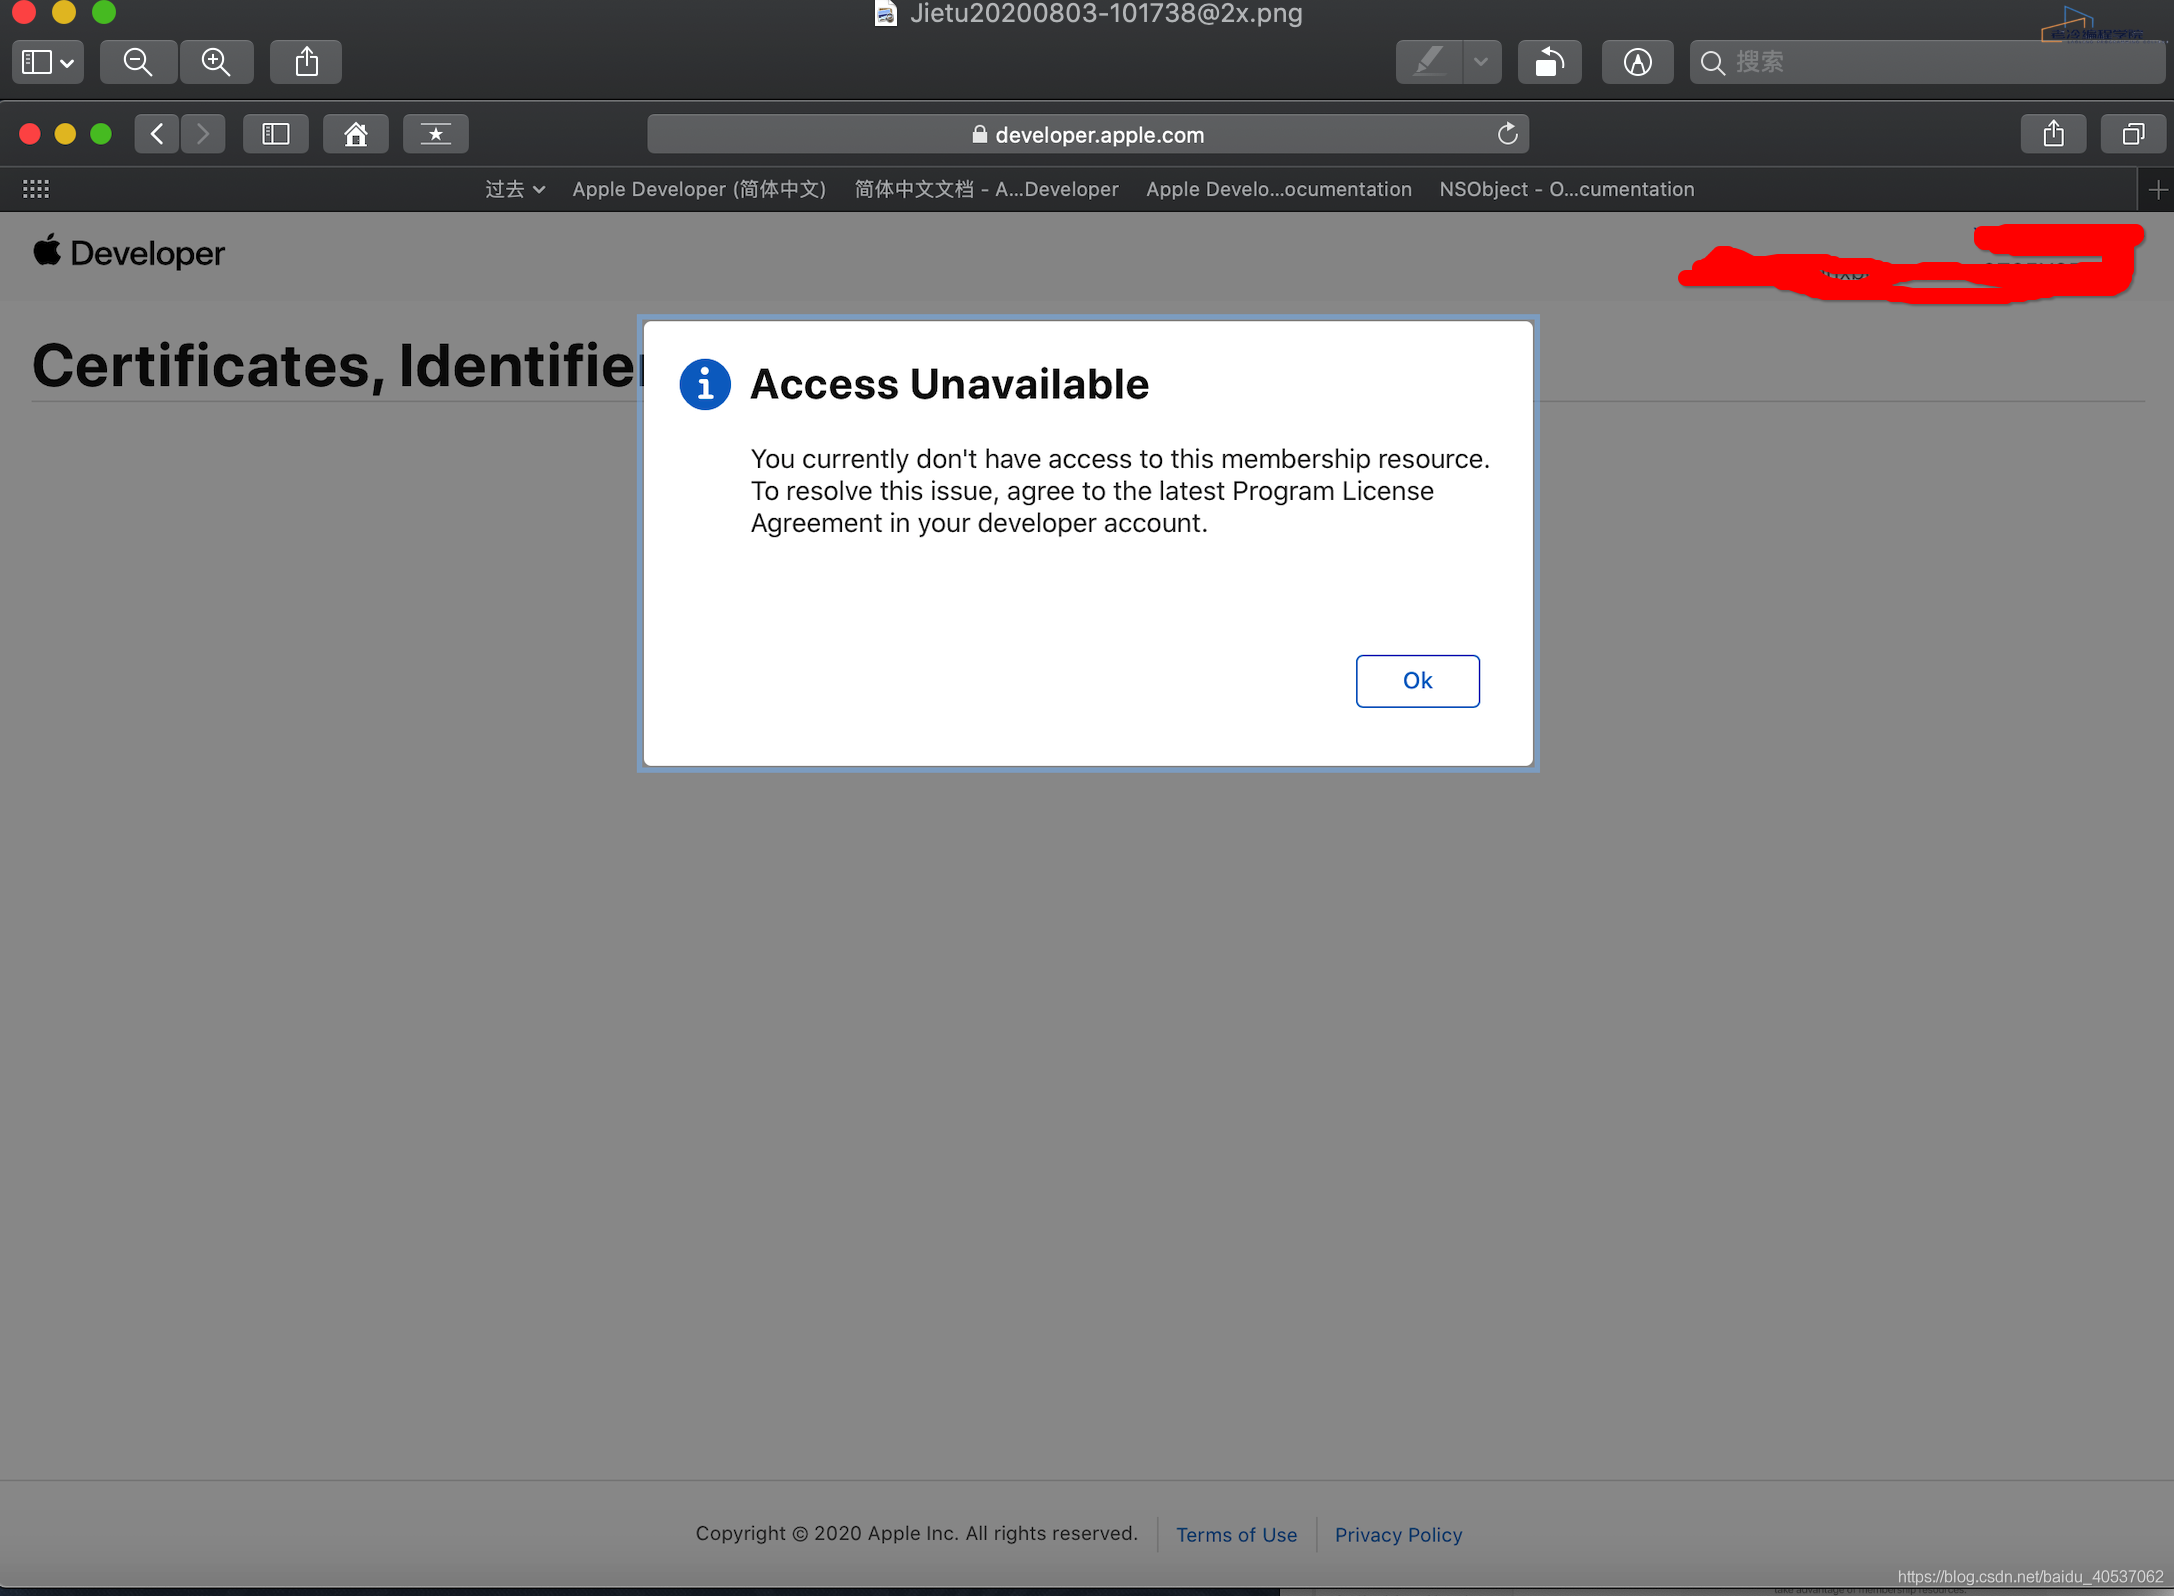Show all Safari tabs overview

2133,134
